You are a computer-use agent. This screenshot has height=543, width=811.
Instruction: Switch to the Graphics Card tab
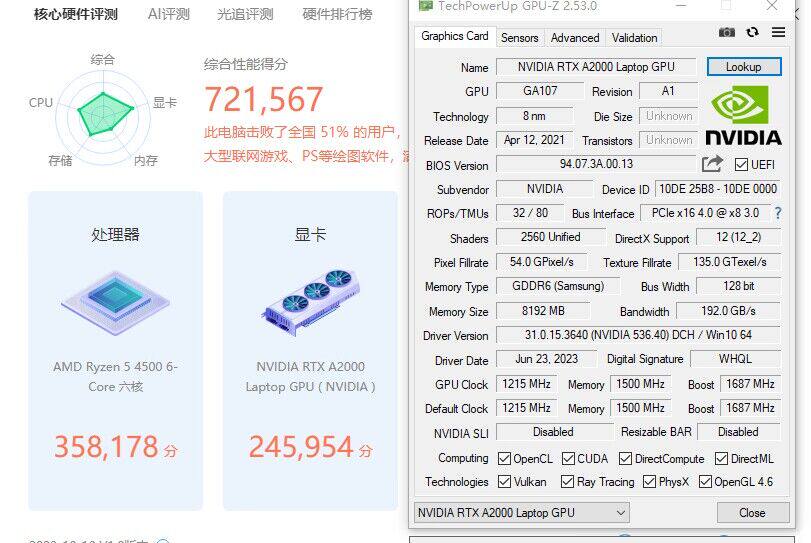coord(454,36)
